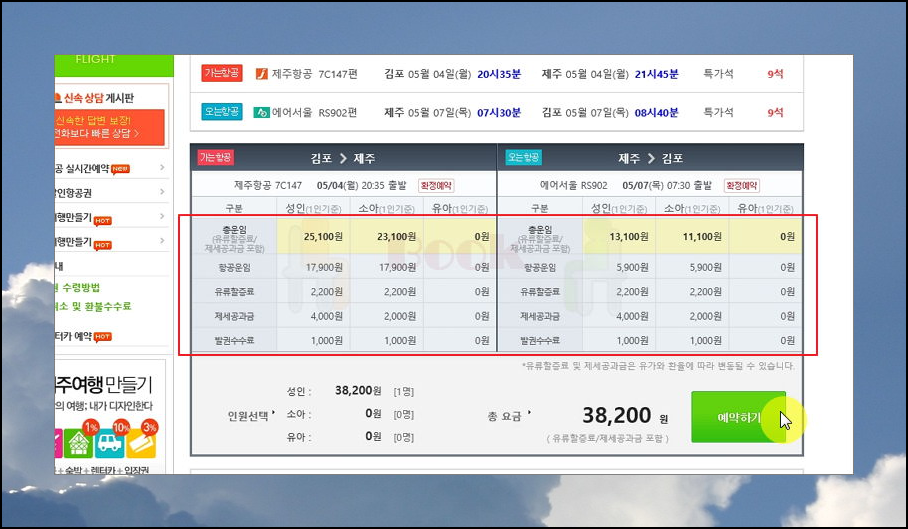Image resolution: width=908 pixels, height=529 pixels.
Task: Open the 취소 및 환불수수료 sidebar link
Action: [x=93, y=306]
